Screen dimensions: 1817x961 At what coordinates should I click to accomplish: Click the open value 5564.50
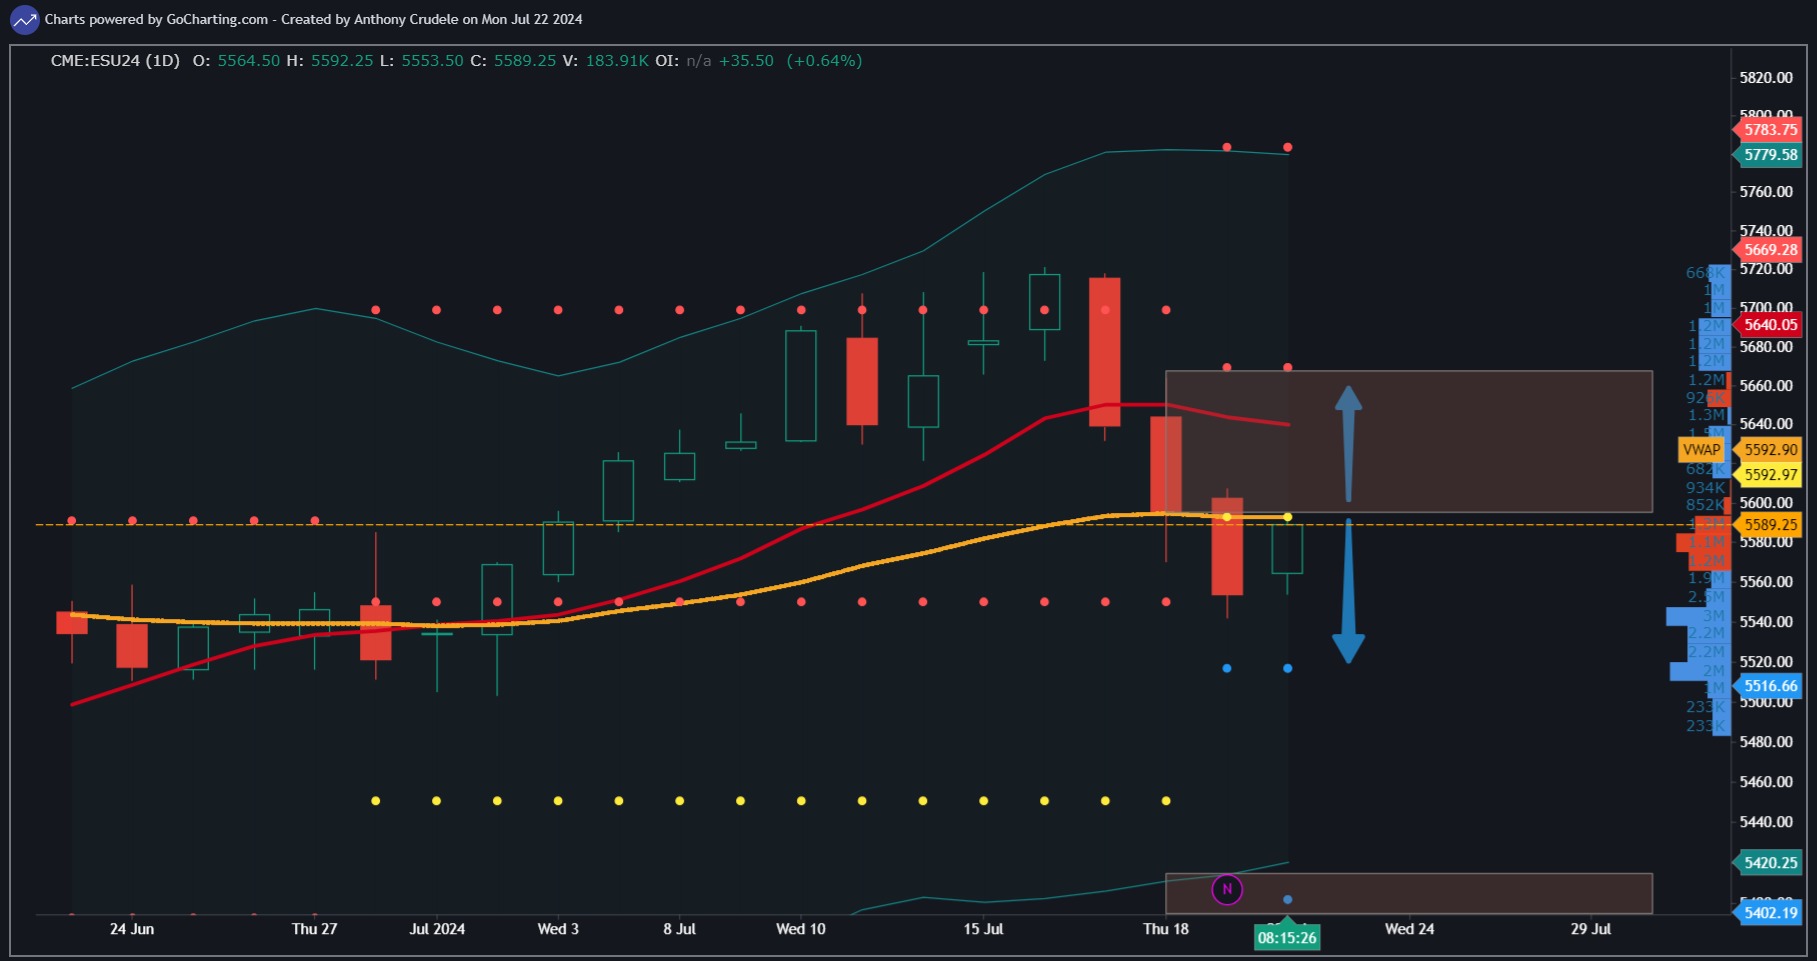(x=249, y=61)
